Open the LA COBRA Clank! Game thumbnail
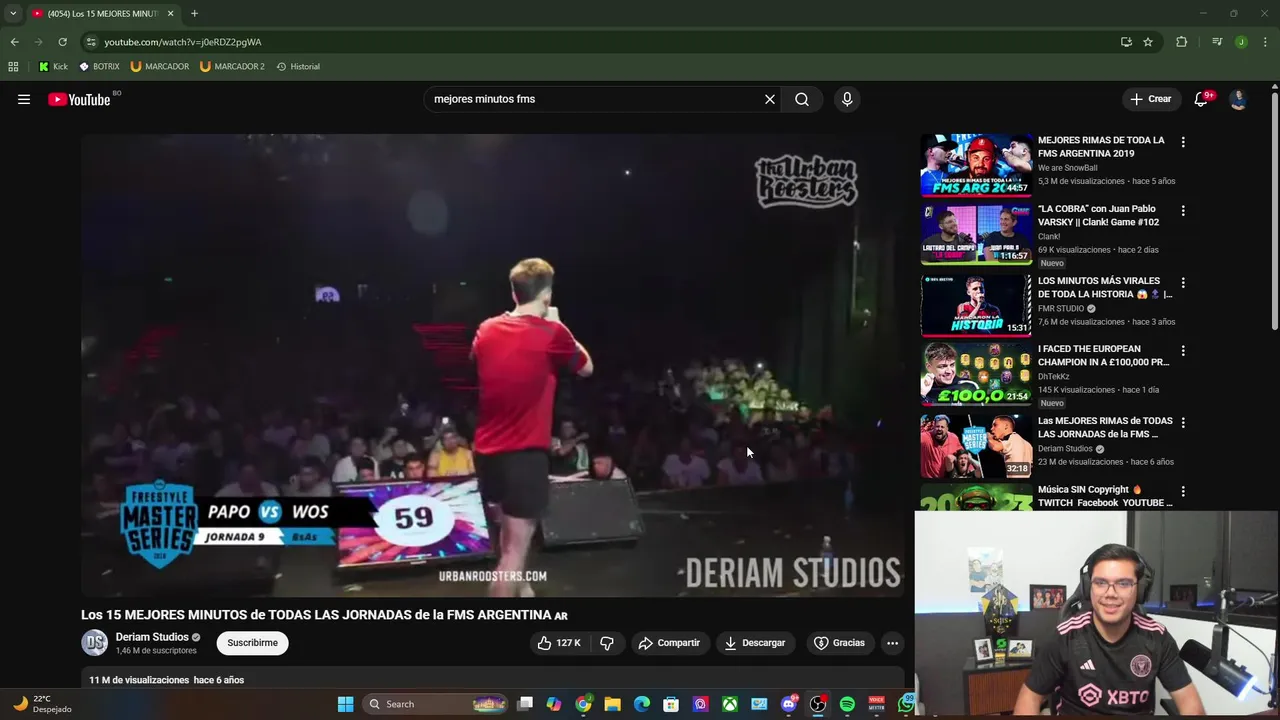The width and height of the screenshot is (1280, 720). pyautogui.click(x=976, y=234)
